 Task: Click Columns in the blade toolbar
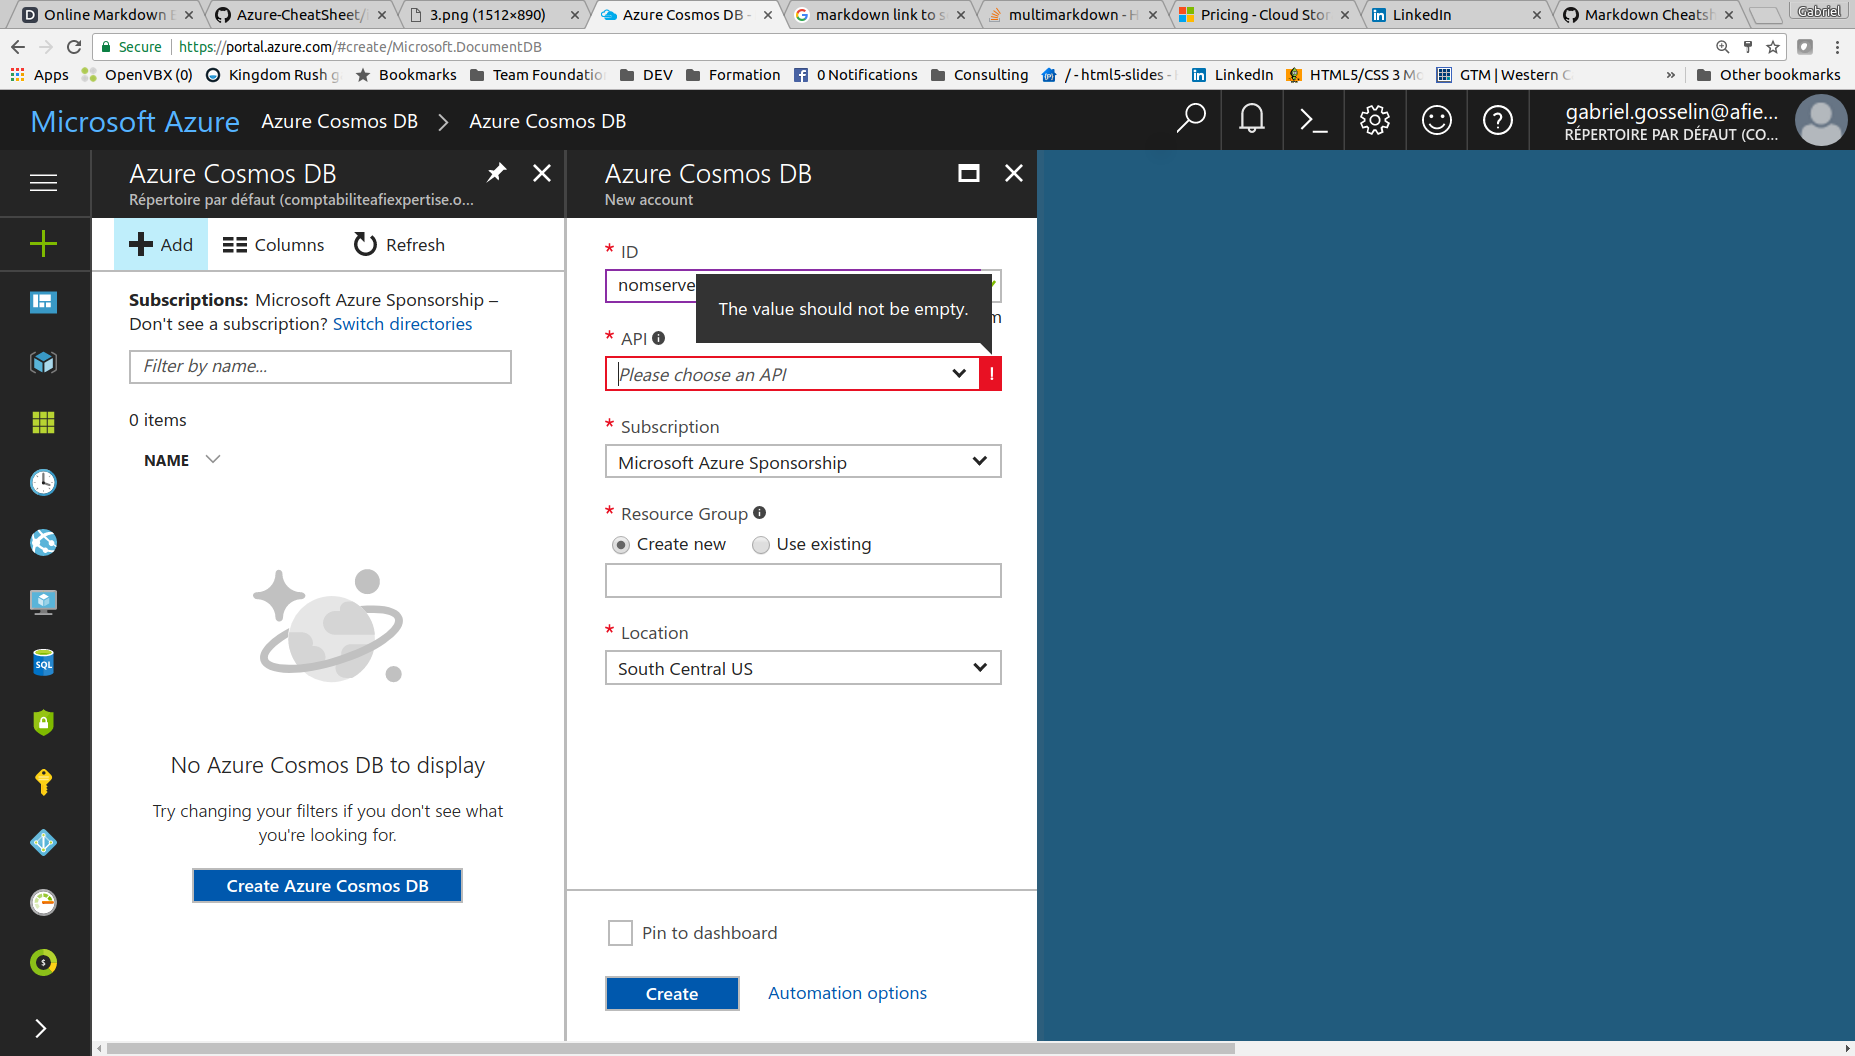[273, 245]
